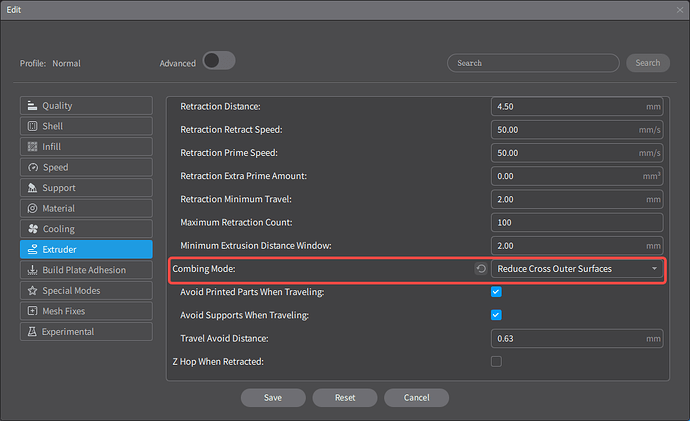Click the Search button
690x421 pixels.
click(647, 63)
